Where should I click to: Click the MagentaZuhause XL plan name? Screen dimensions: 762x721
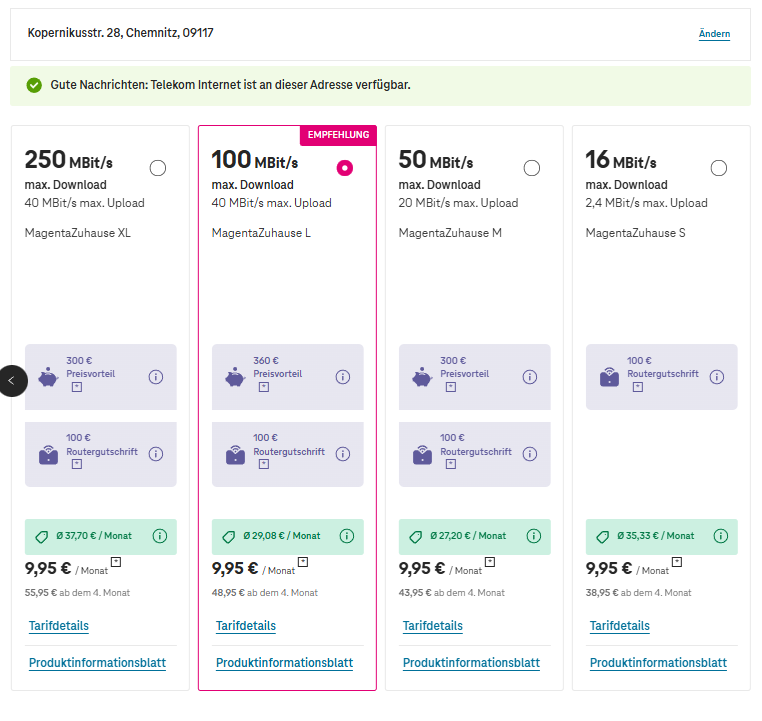click(78, 233)
